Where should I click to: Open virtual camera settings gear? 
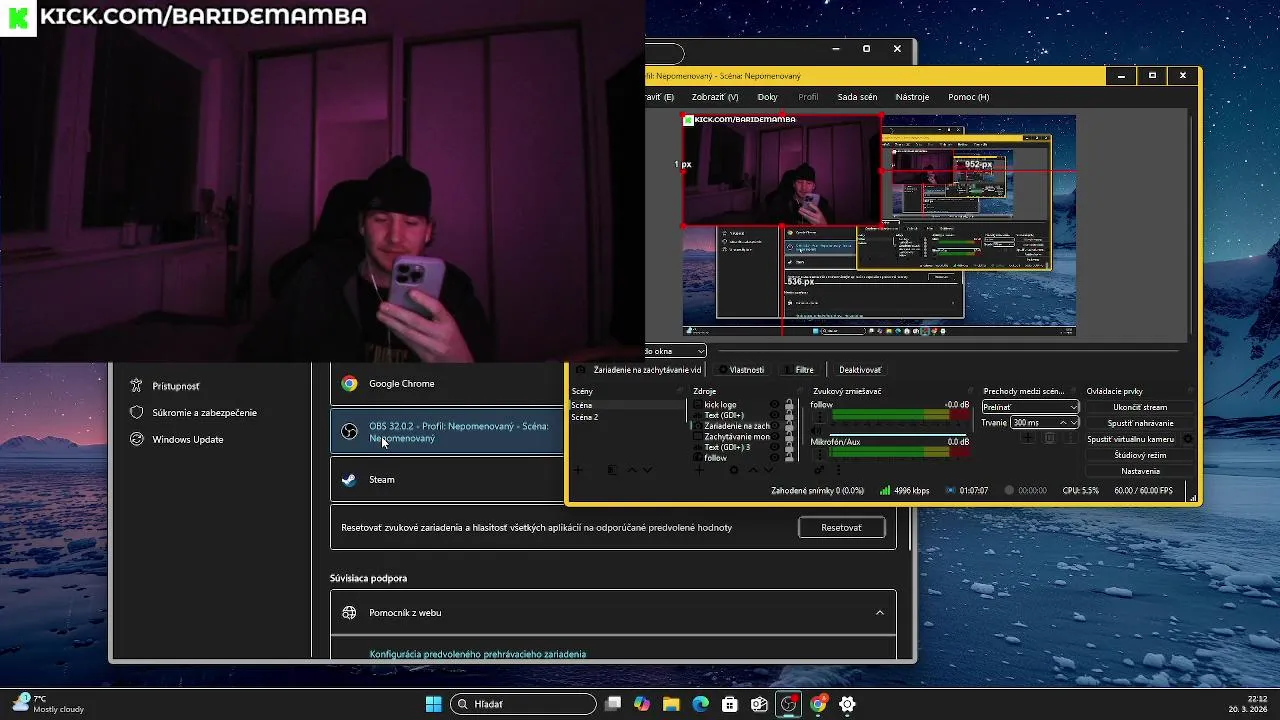point(1188,439)
